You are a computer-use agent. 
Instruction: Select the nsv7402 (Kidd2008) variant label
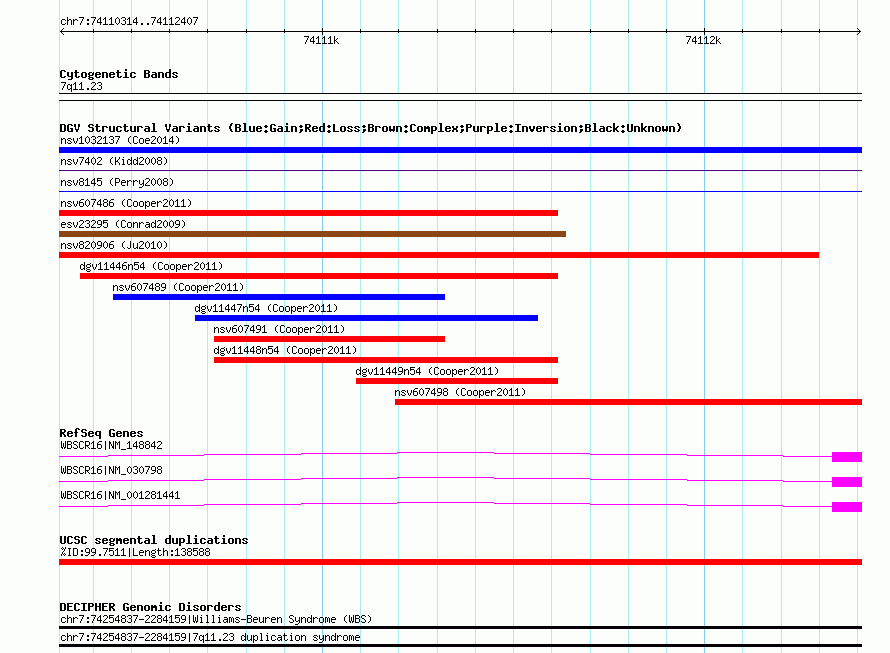[x=114, y=161]
